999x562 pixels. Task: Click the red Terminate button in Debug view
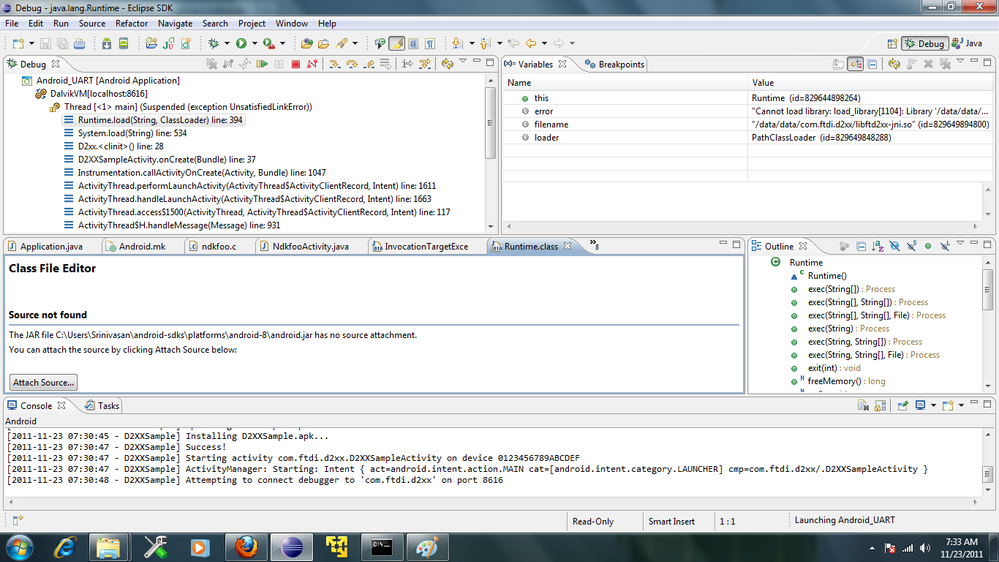296,64
